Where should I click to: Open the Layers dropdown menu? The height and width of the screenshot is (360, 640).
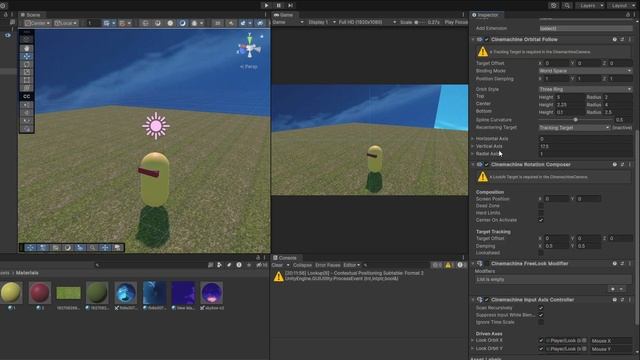pyautogui.click(x=590, y=5)
